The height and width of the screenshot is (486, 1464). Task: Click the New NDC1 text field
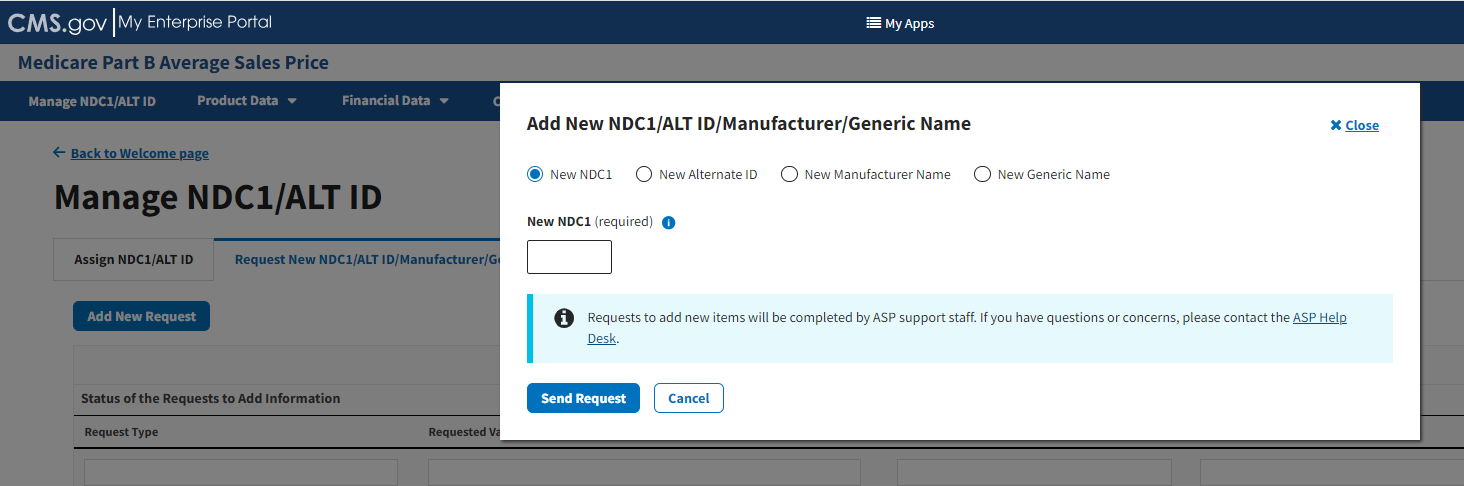click(x=569, y=257)
